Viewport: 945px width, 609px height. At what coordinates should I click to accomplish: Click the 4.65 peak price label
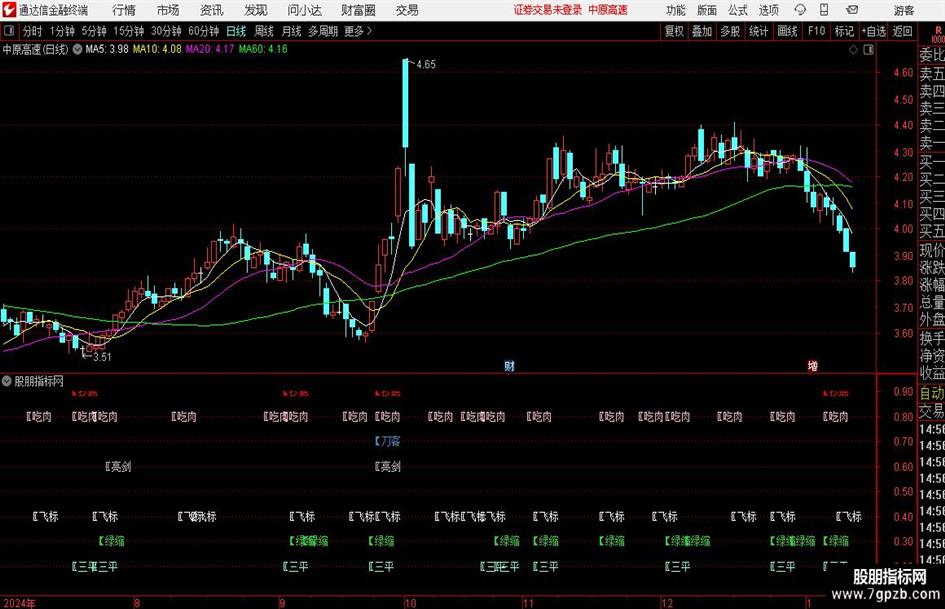point(426,64)
